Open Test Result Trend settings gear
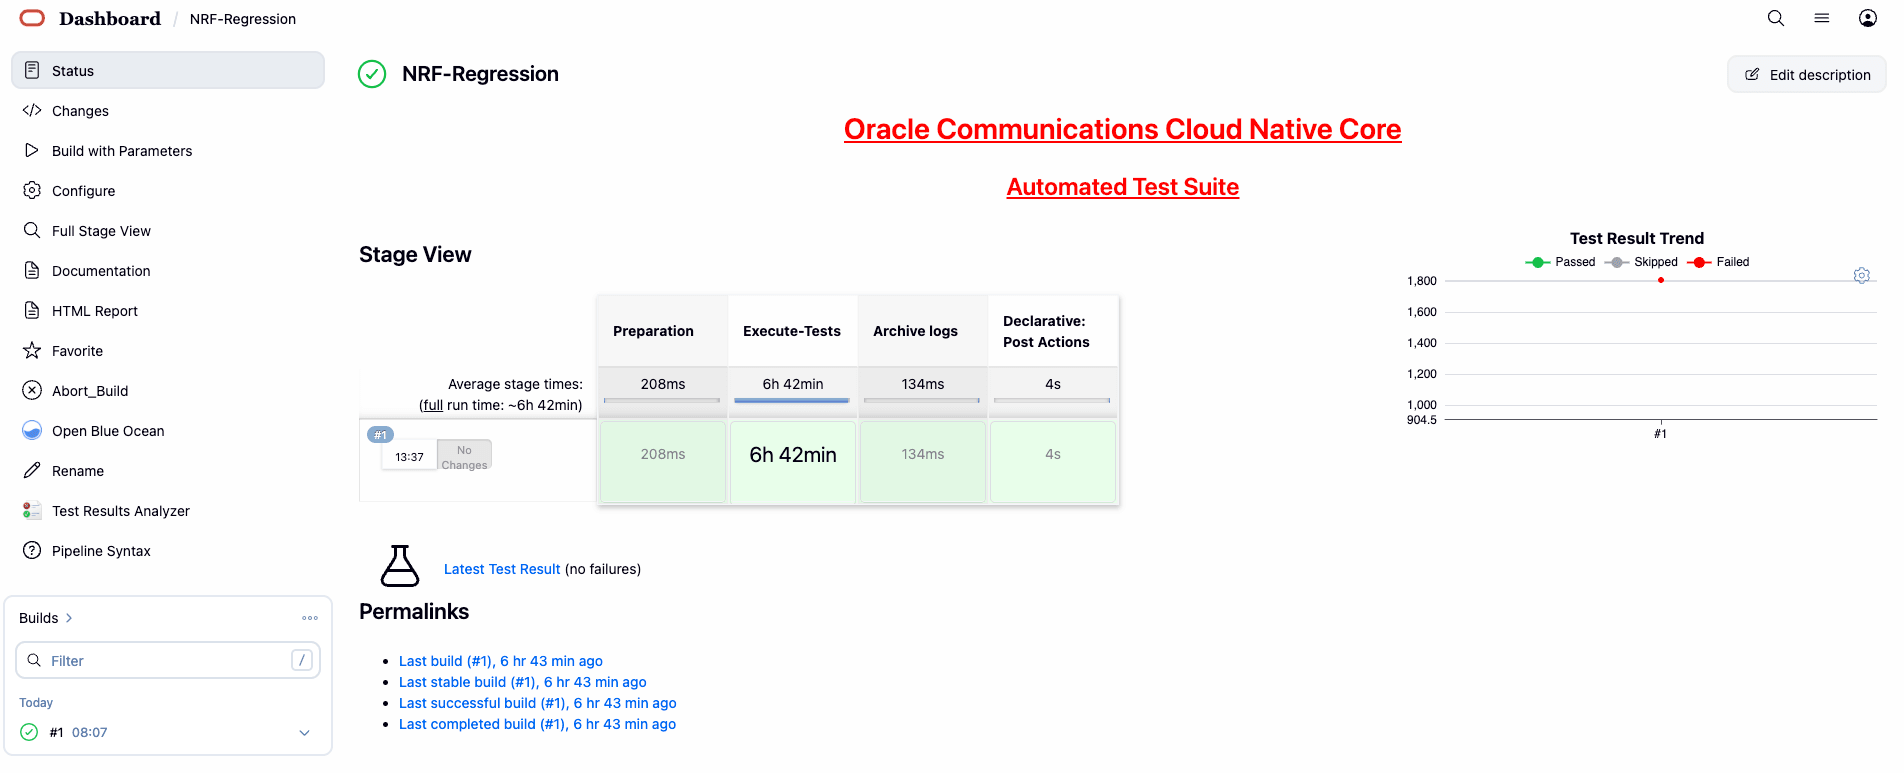1904x773 pixels. click(1861, 275)
